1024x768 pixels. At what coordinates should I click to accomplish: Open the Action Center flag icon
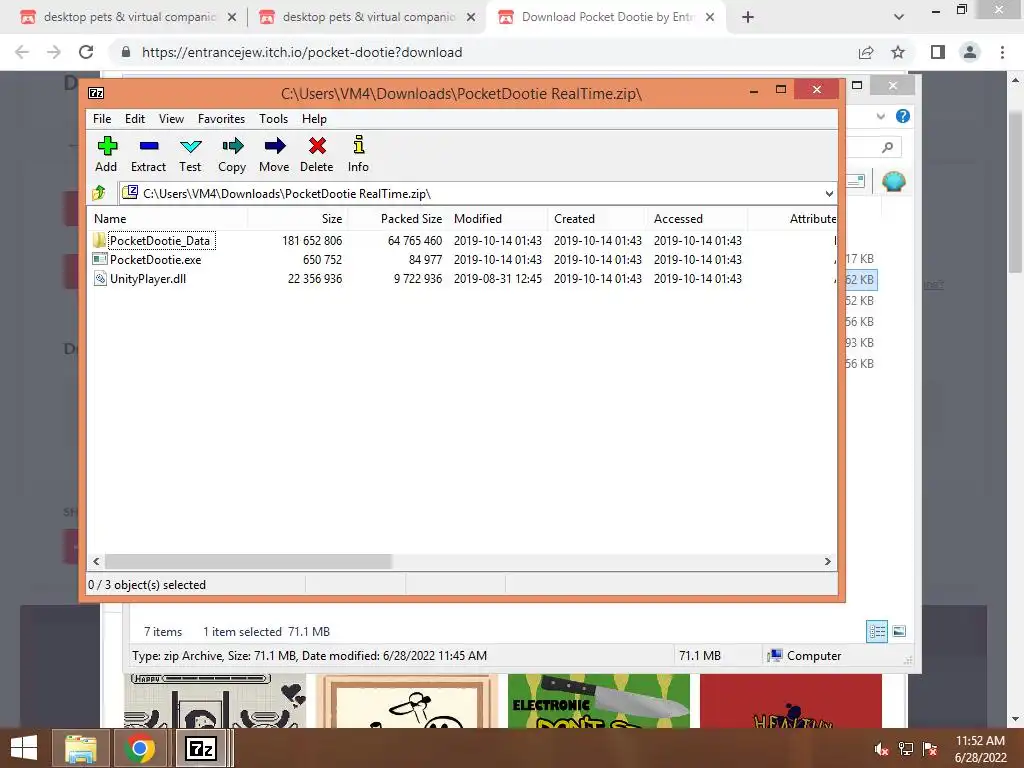[x=930, y=748]
